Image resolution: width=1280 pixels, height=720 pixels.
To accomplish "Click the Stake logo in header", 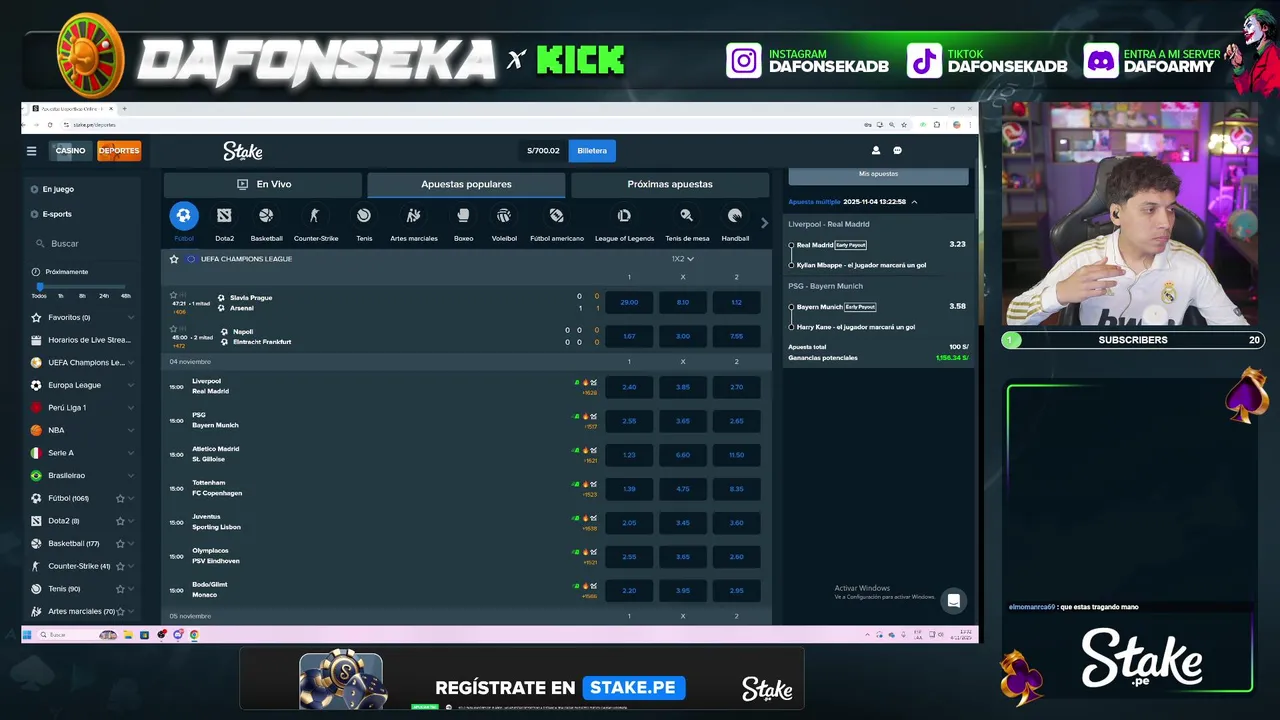I will (242, 151).
